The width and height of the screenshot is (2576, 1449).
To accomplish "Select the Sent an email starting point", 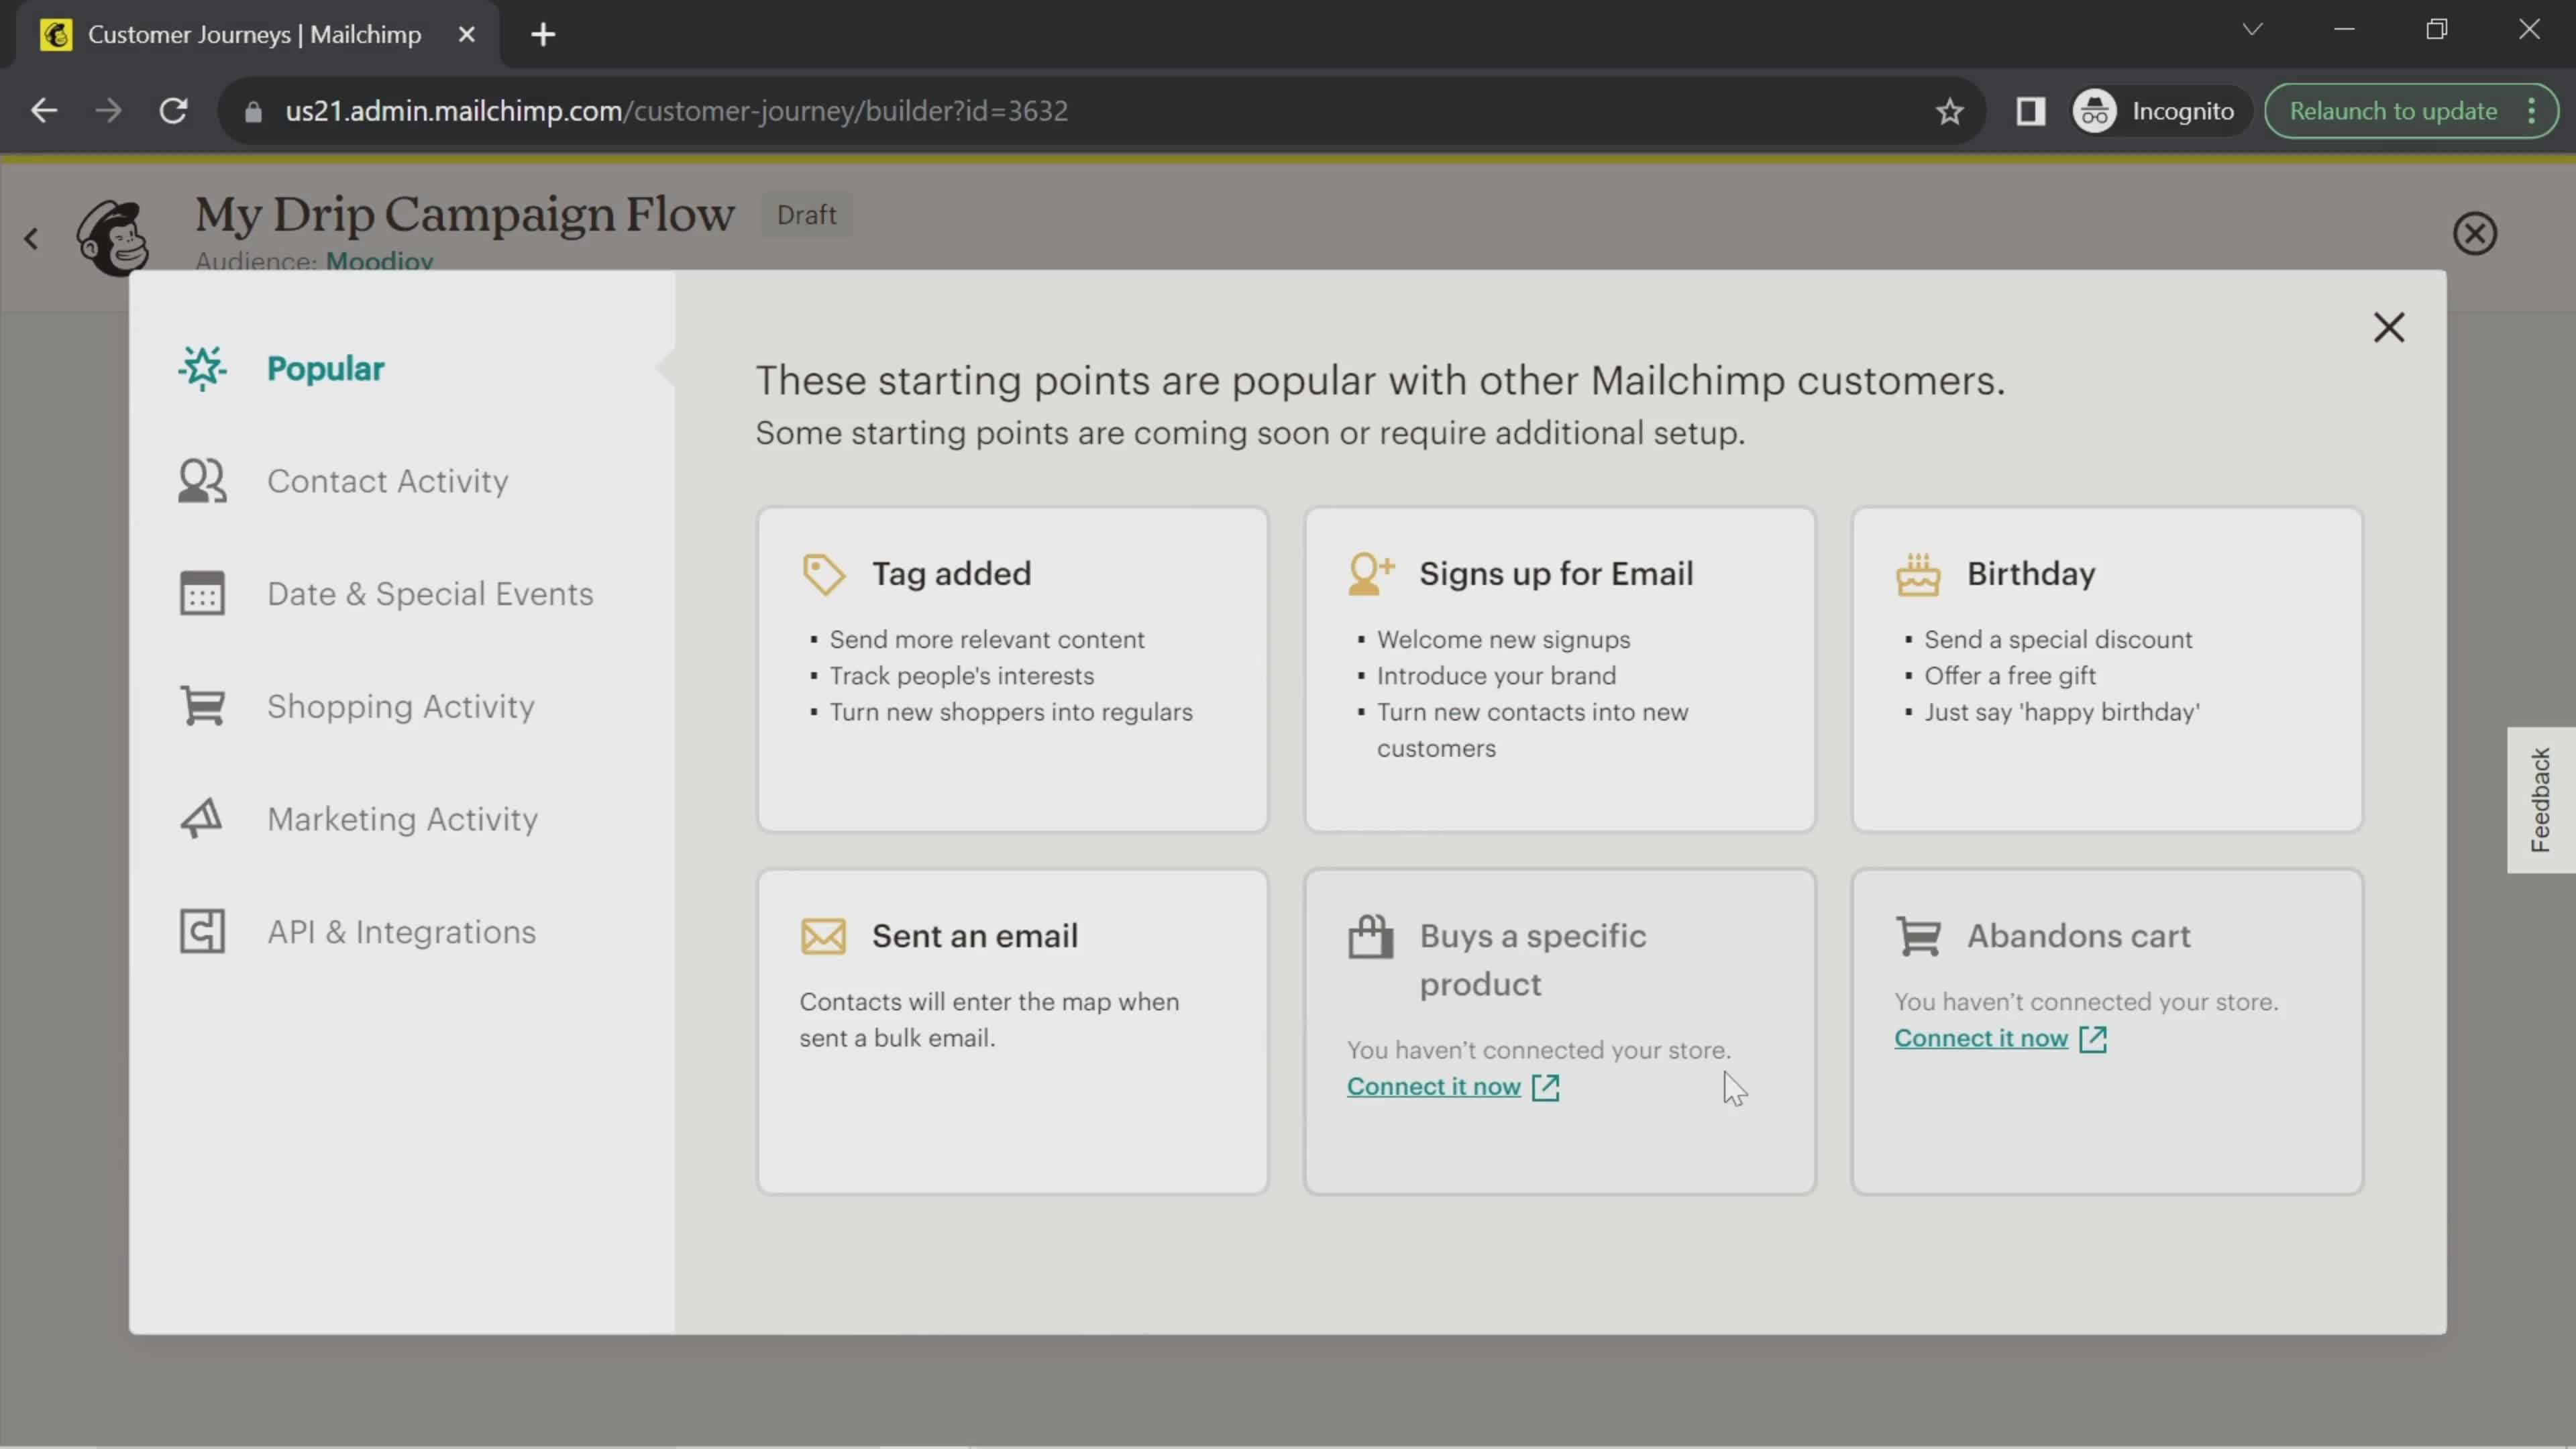I will (1012, 1030).
